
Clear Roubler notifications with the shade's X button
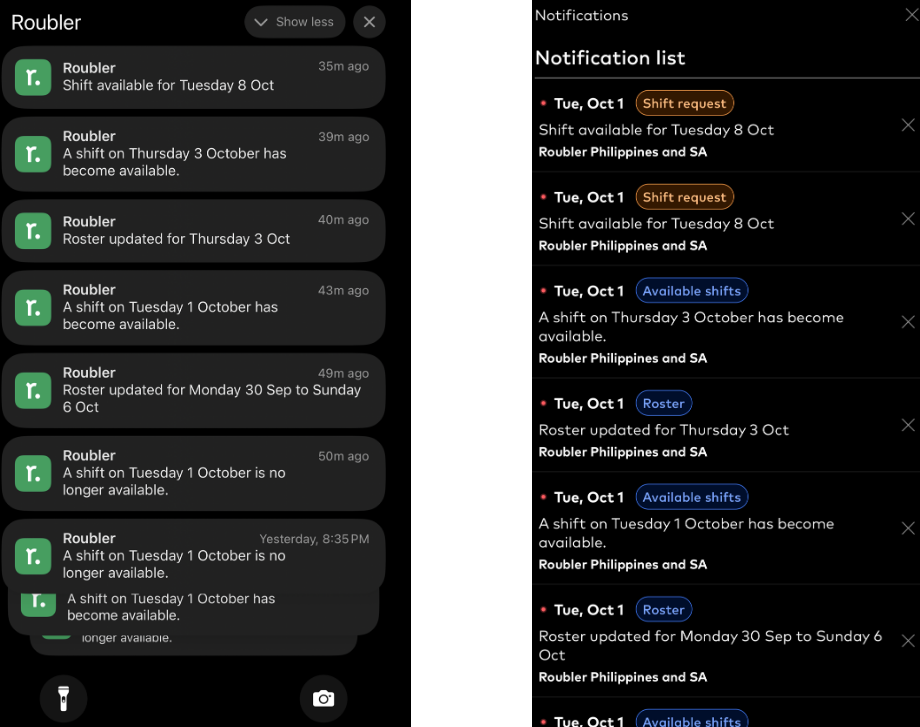click(x=369, y=22)
